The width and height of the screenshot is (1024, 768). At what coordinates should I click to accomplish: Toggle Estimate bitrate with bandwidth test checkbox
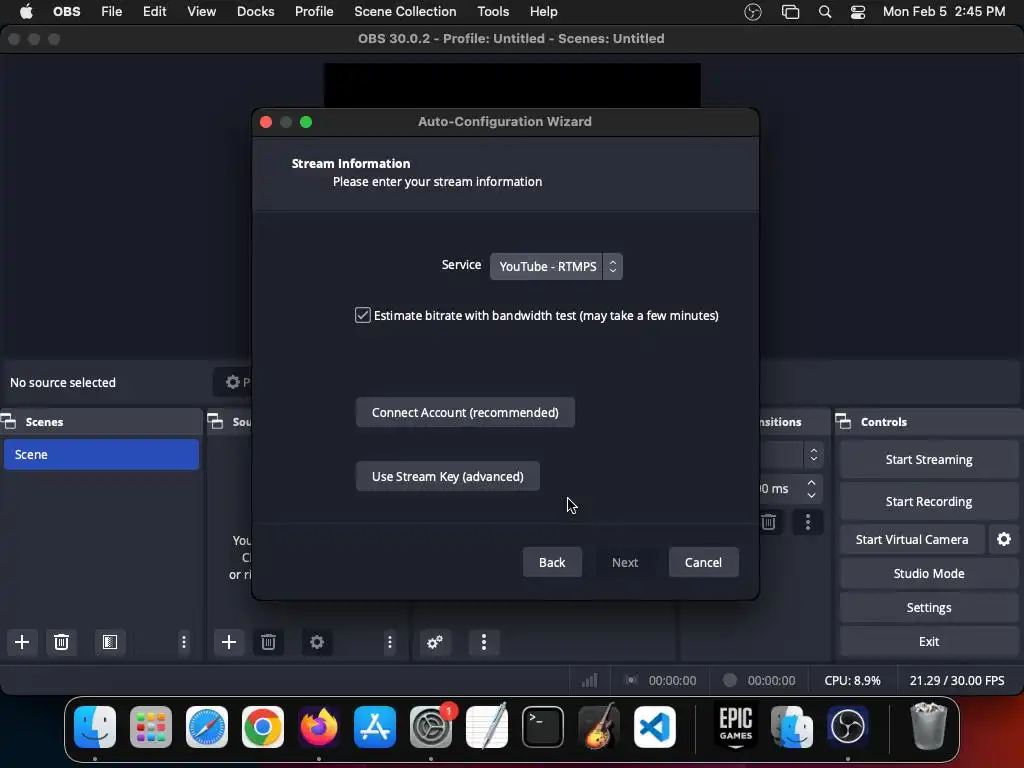[362, 315]
